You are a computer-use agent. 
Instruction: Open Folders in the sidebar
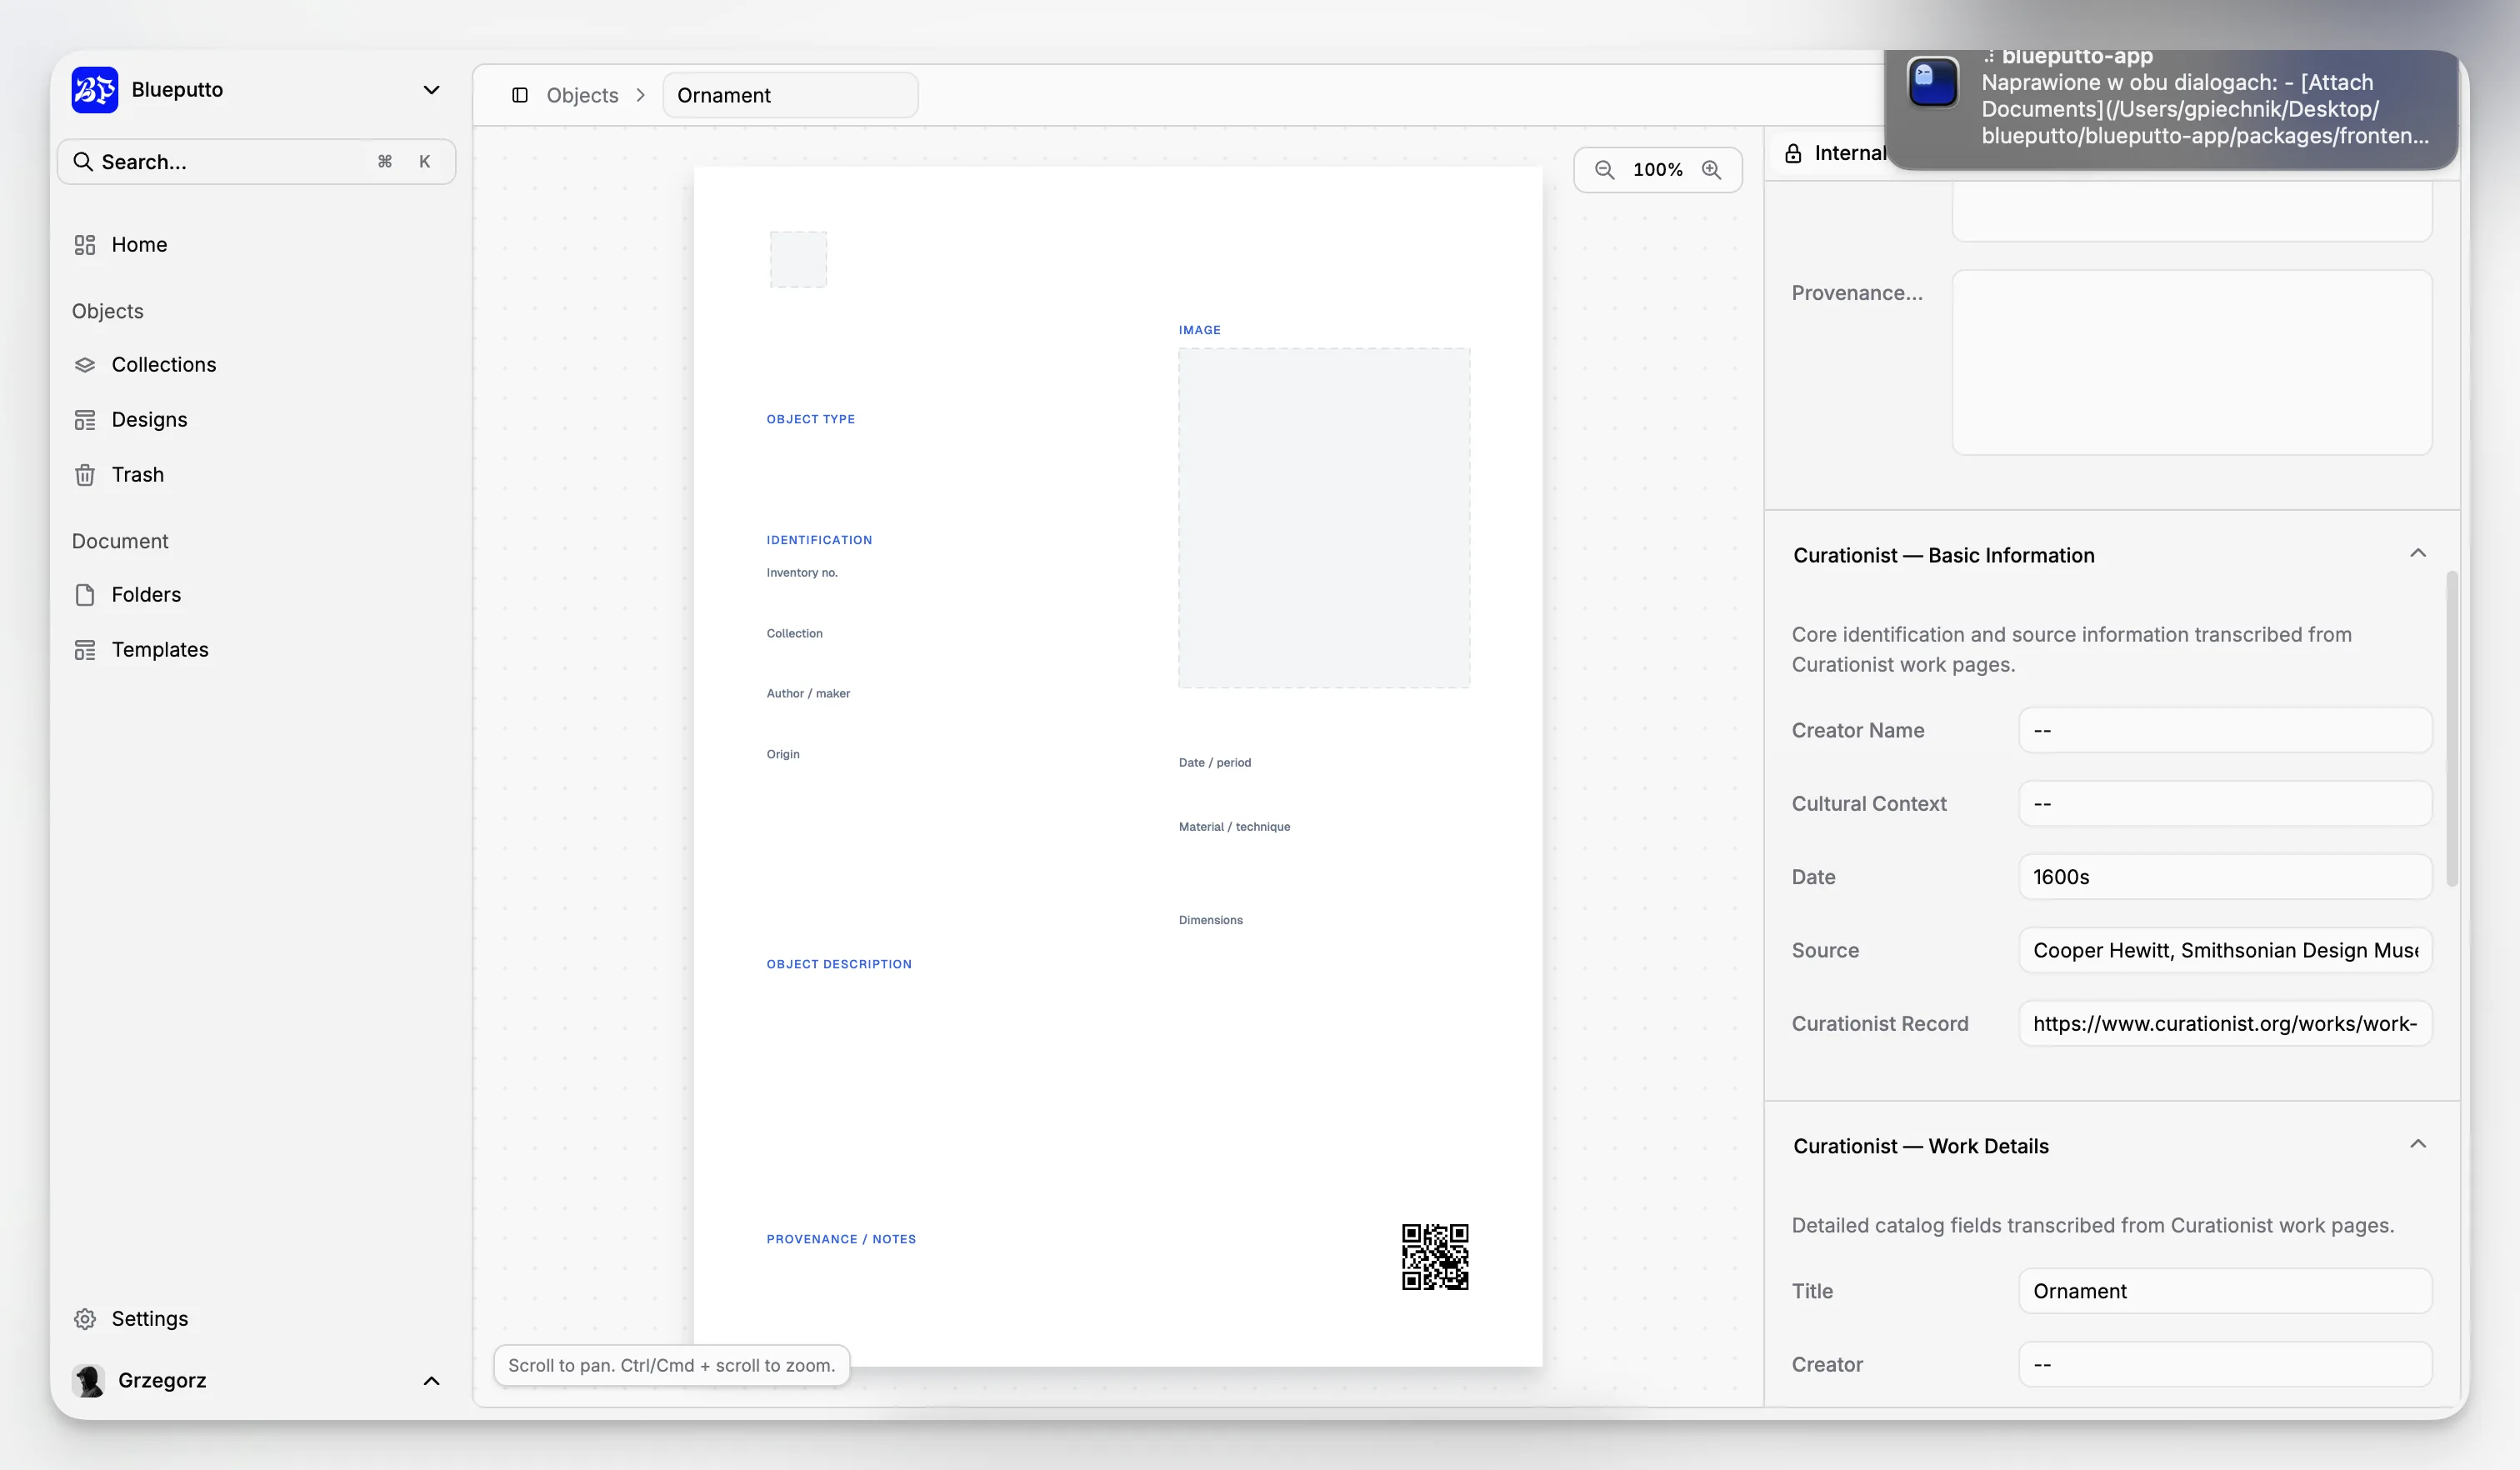click(256, 595)
